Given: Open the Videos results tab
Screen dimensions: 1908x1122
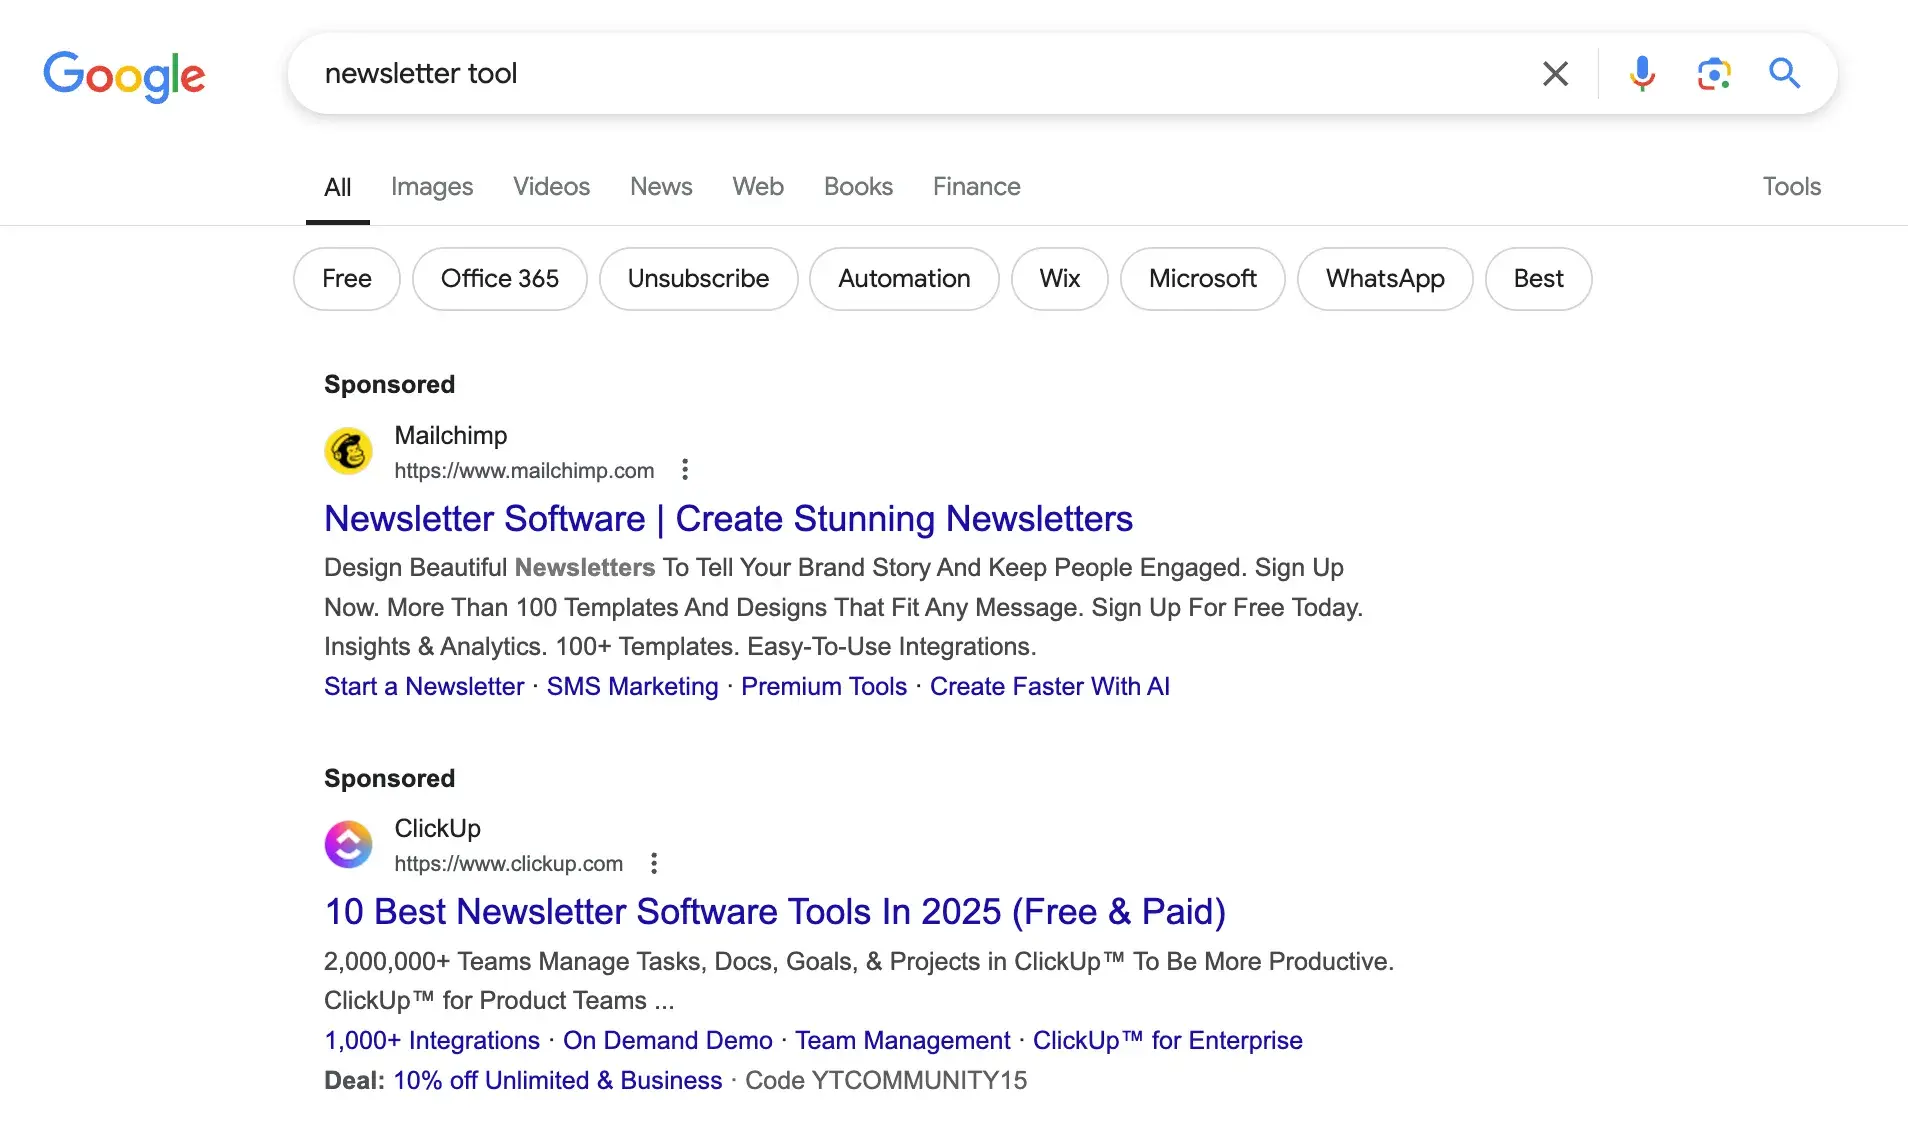Looking at the screenshot, I should point(551,187).
